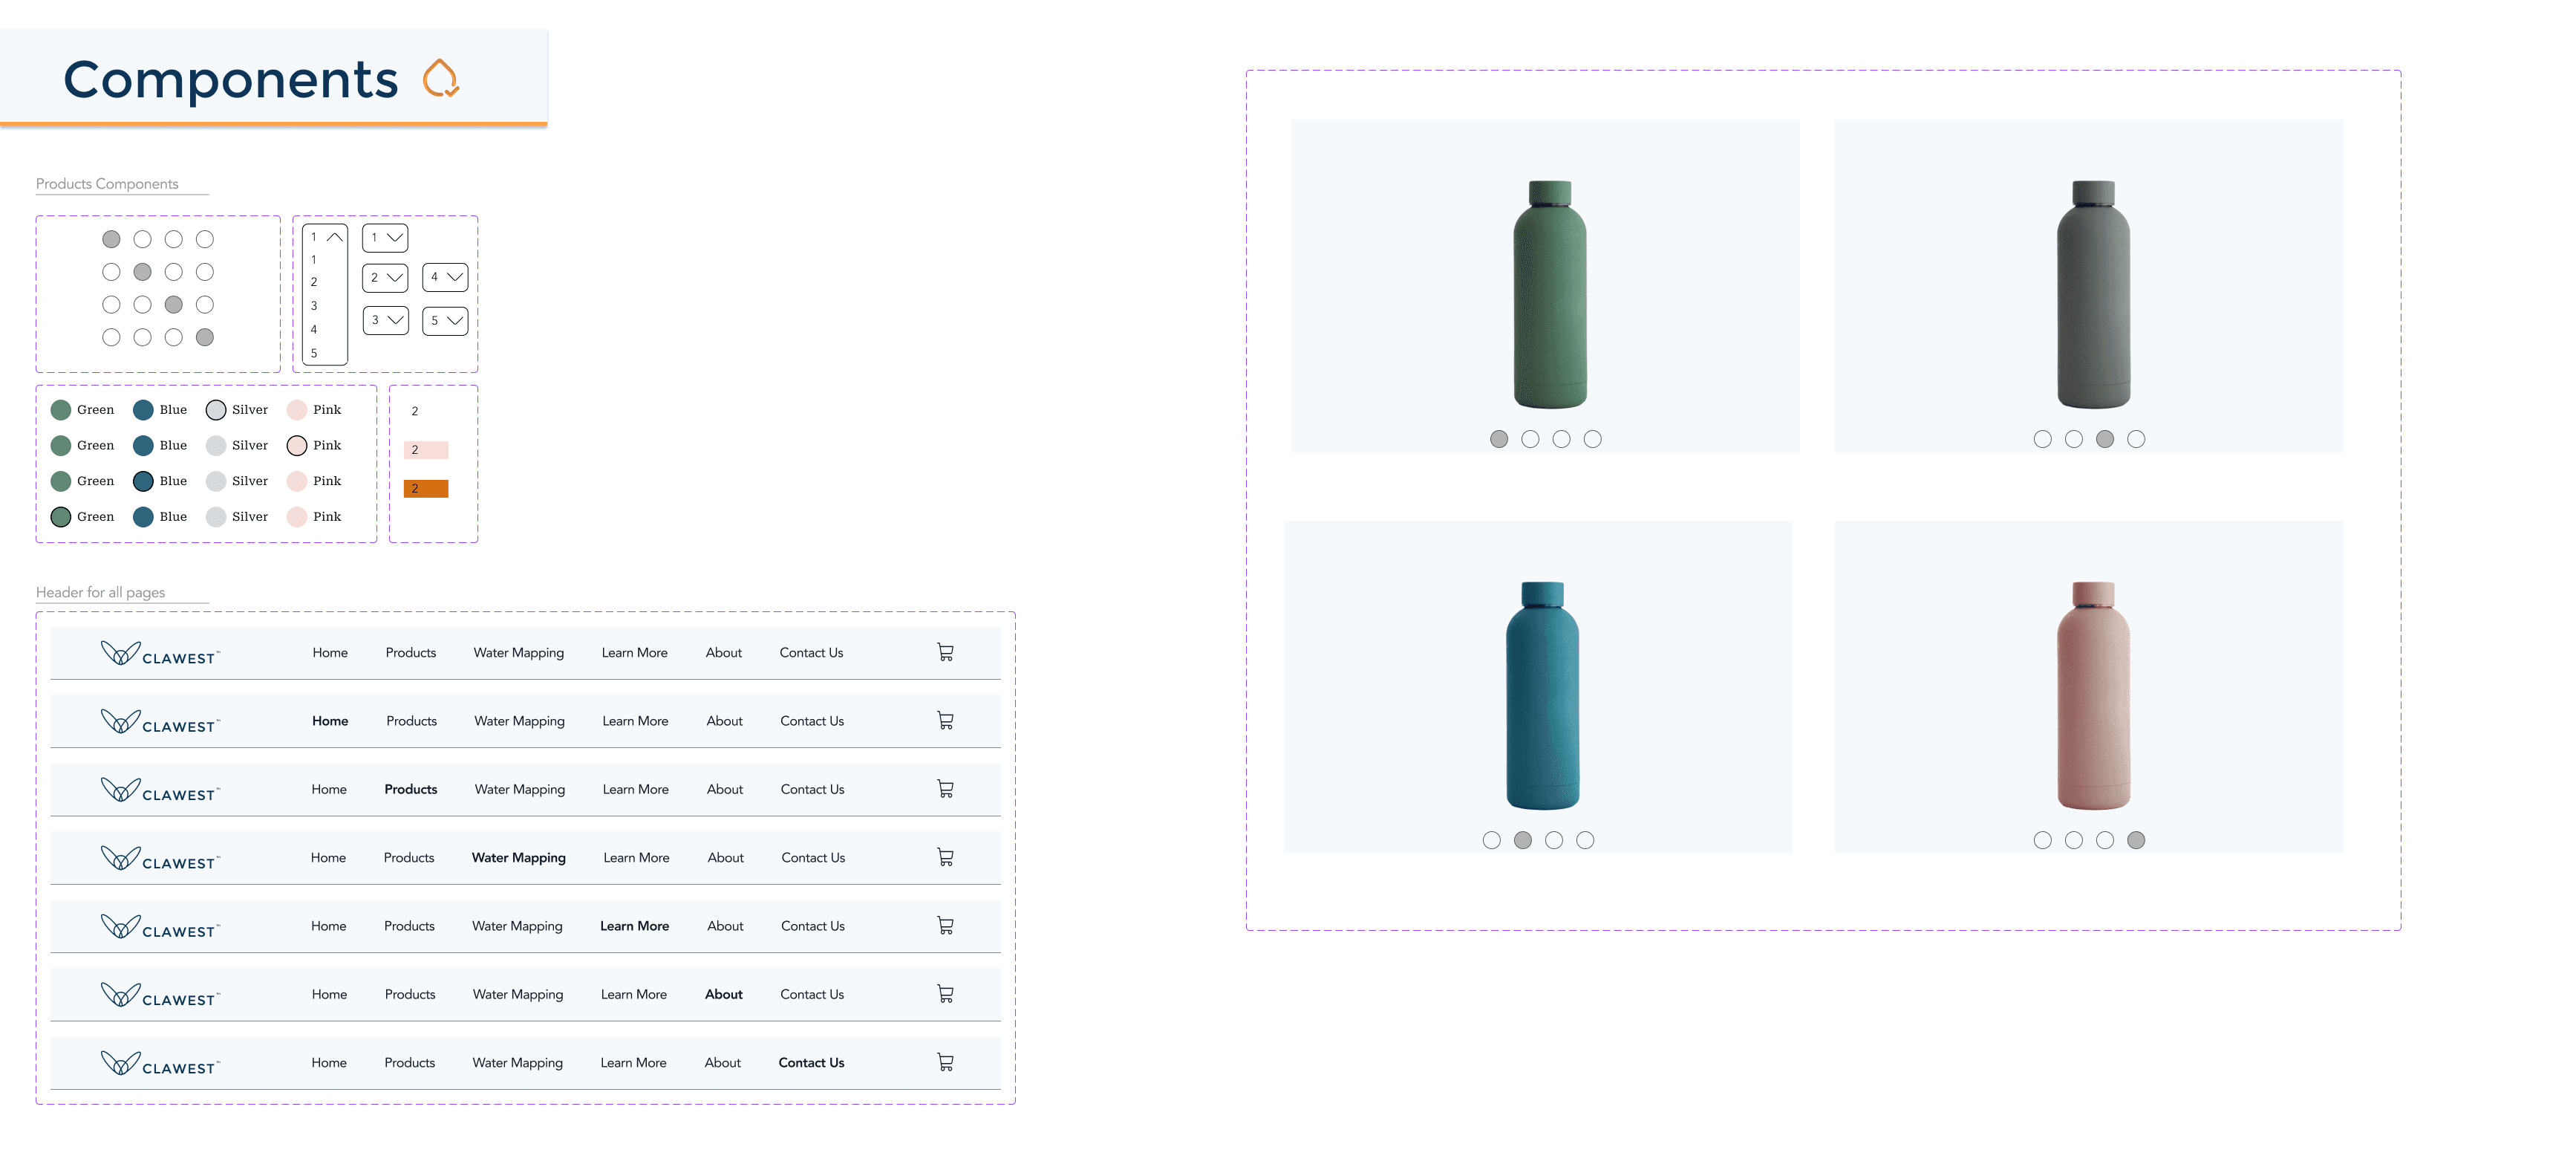Click Clawest logo in header with bold Learn More

[x=160, y=927]
